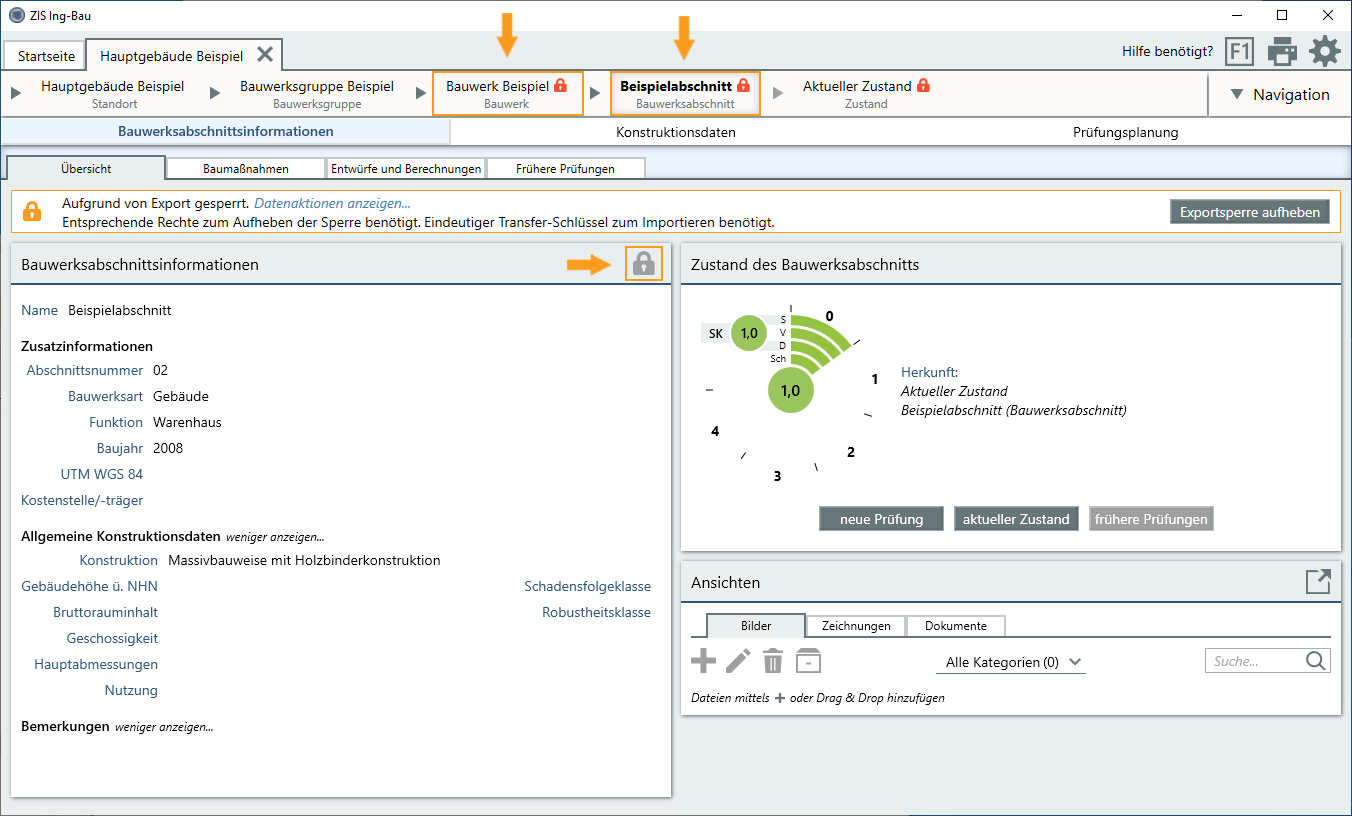Click the printer icon
Image resolution: width=1352 pixels, height=816 pixels.
point(1282,51)
